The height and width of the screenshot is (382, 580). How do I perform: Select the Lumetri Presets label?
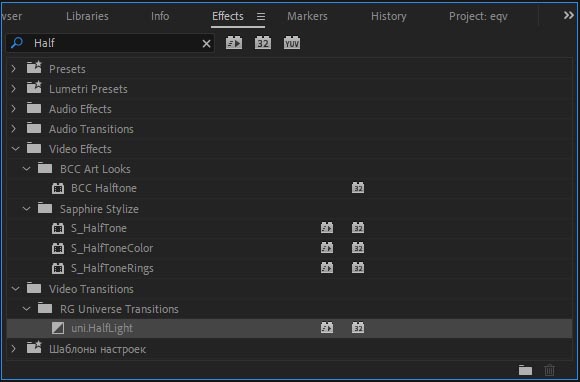coord(88,89)
